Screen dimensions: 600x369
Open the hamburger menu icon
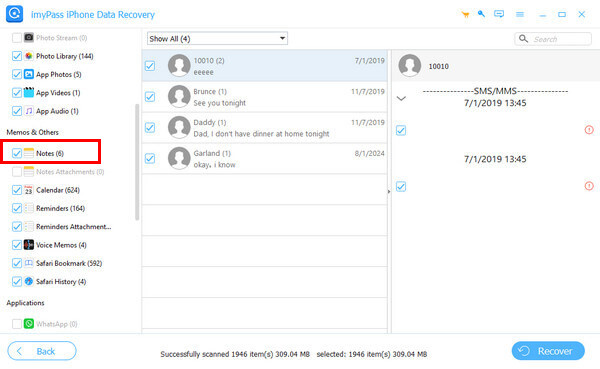[520, 15]
